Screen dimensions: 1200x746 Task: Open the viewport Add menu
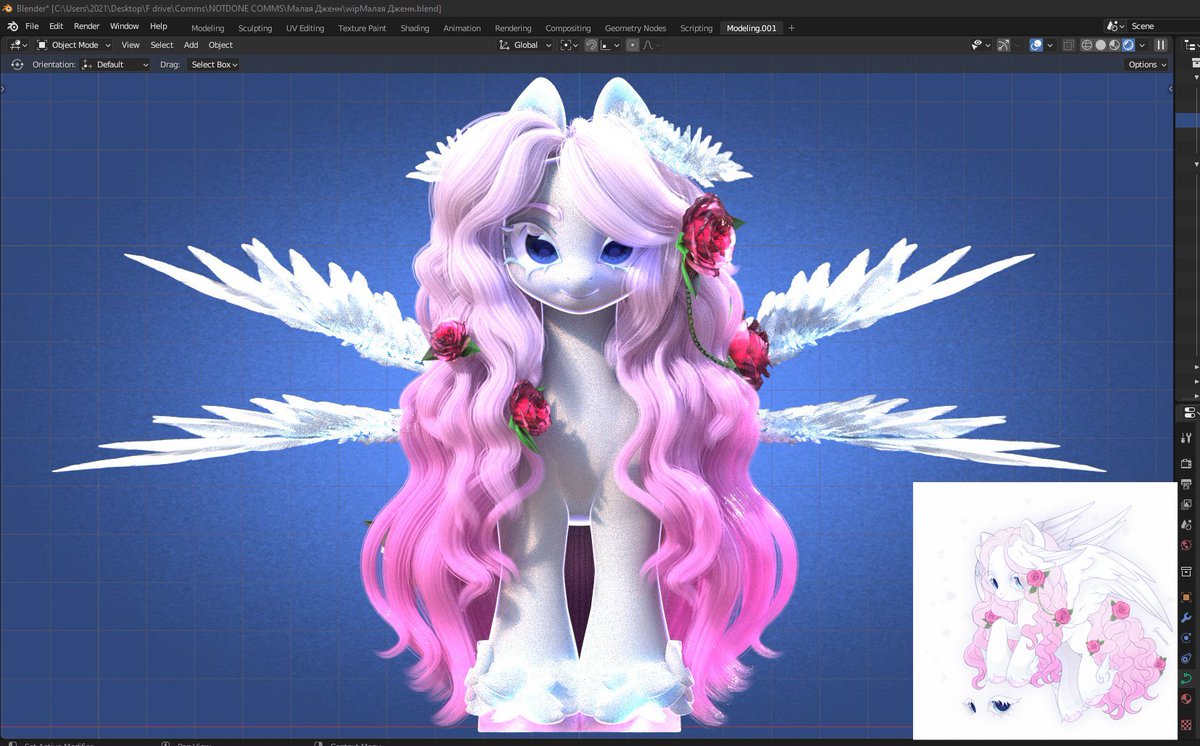tap(191, 45)
